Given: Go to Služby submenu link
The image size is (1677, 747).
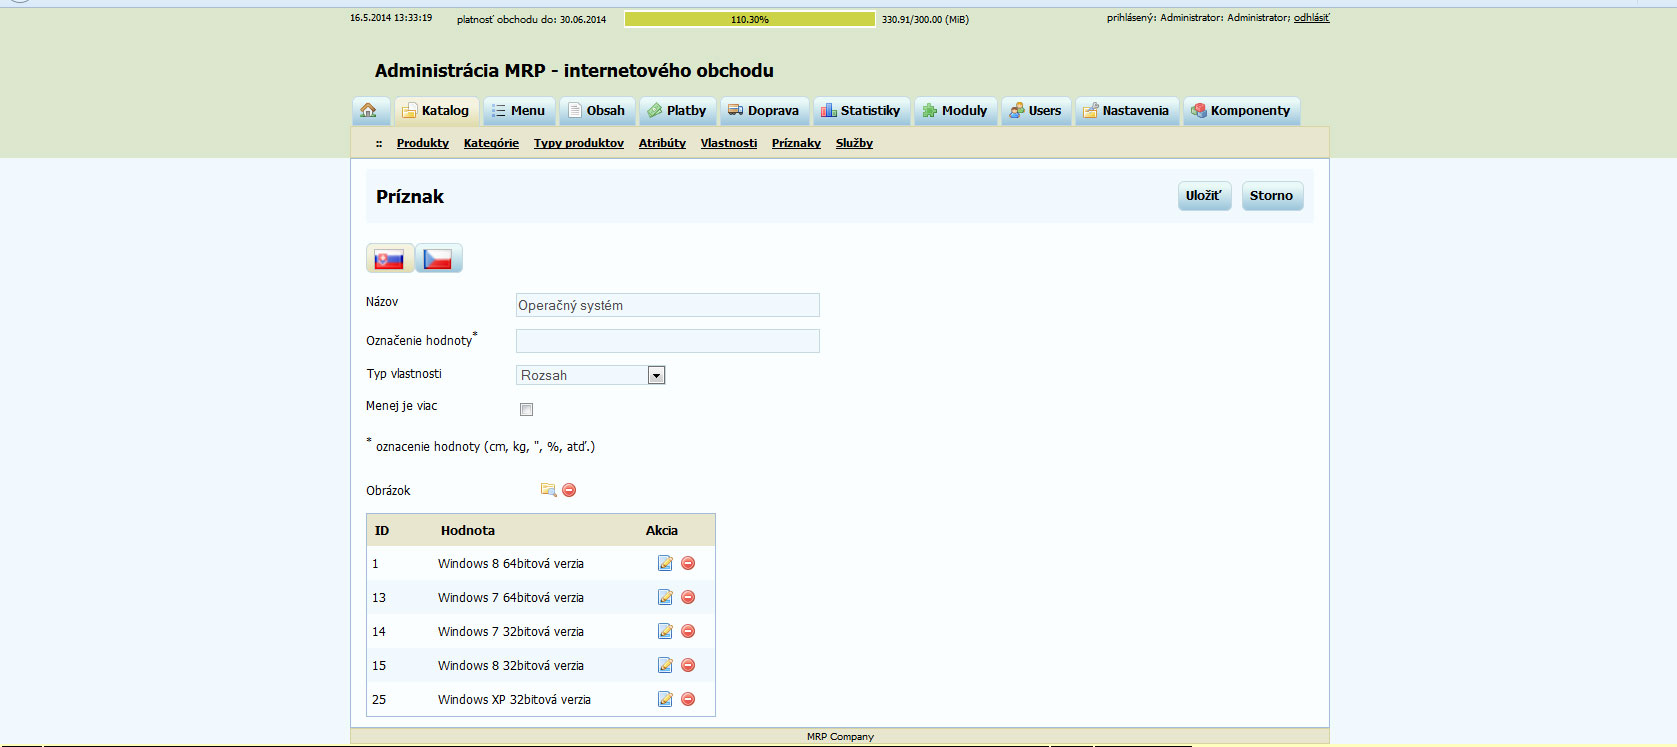Looking at the screenshot, I should [x=854, y=143].
